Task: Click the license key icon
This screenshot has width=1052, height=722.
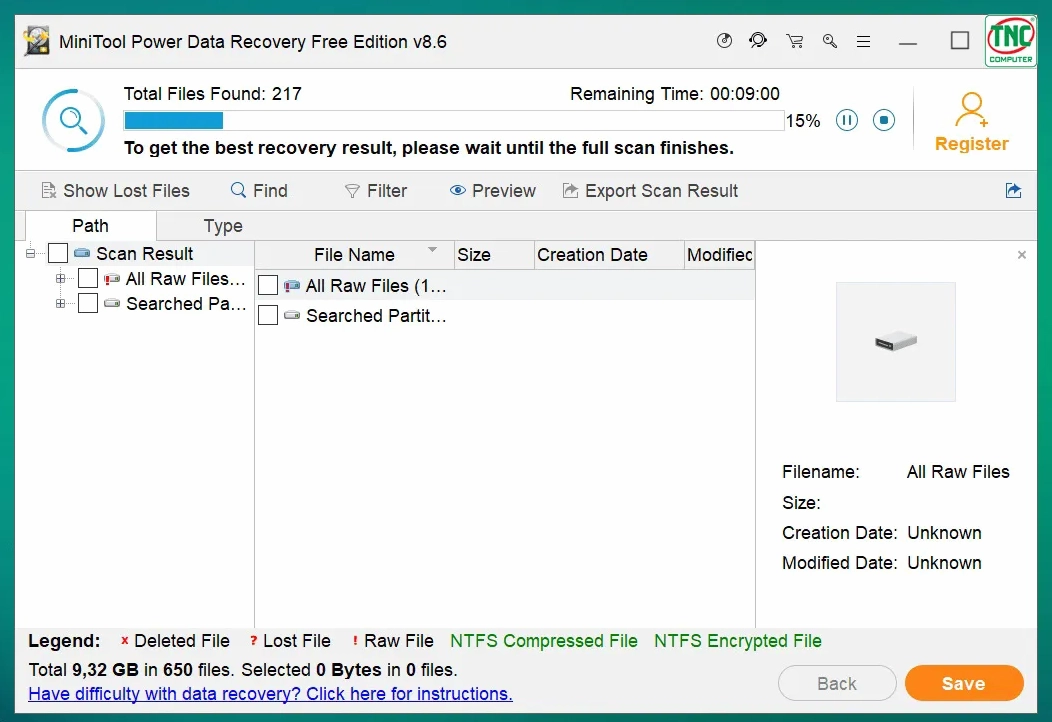Action: coord(830,41)
